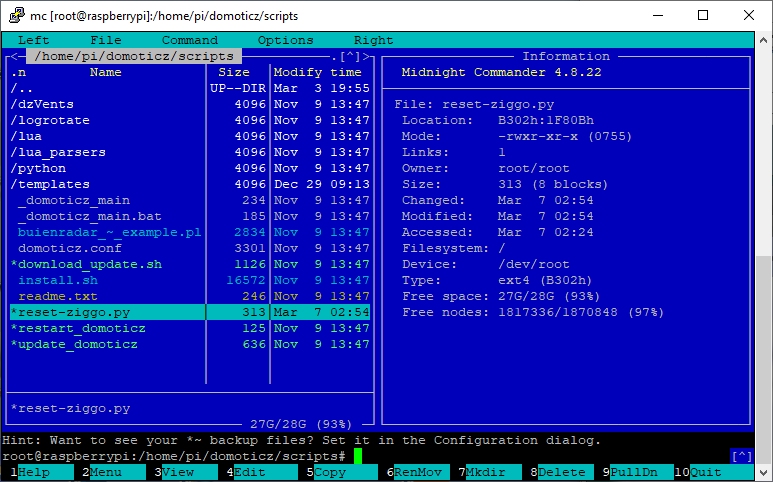This screenshot has height=482, width=773.
Task: Sort by the Size column header
Action: [x=234, y=72]
